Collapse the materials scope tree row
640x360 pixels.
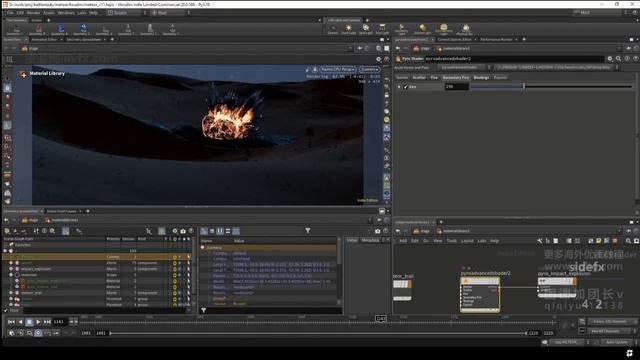[x=11, y=275]
